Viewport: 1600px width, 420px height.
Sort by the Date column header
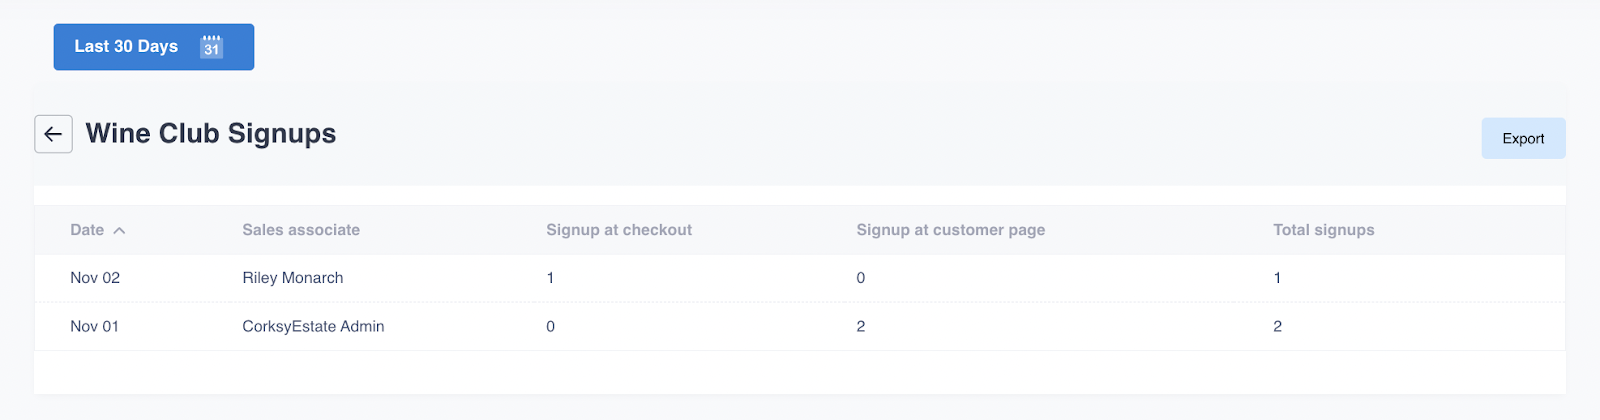(x=87, y=230)
